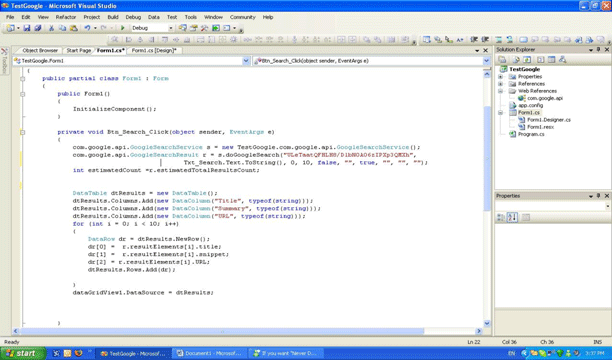Switch to the Form1.cs [Design]* tab
Image resolution: width=612 pixels, height=360 pixels.
pos(154,50)
